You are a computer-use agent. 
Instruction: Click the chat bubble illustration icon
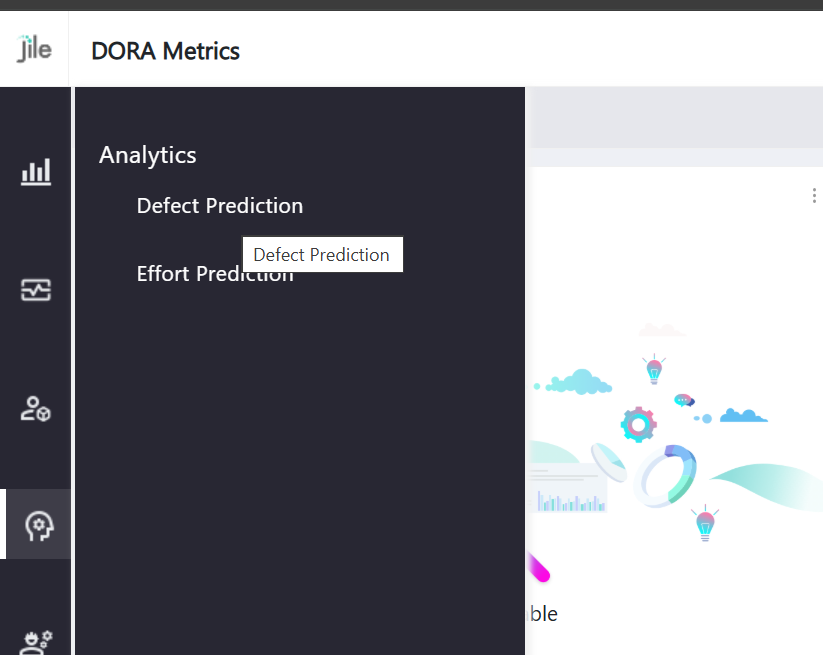[684, 400]
